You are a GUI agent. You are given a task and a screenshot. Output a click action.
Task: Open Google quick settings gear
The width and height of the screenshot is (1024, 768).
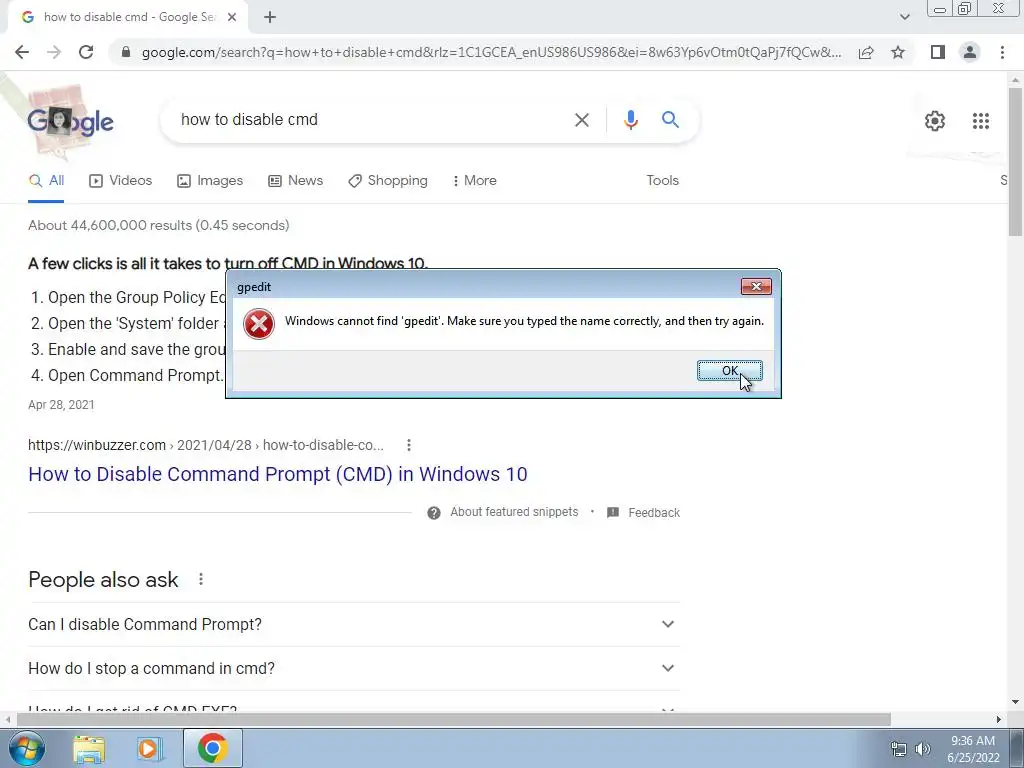935,121
